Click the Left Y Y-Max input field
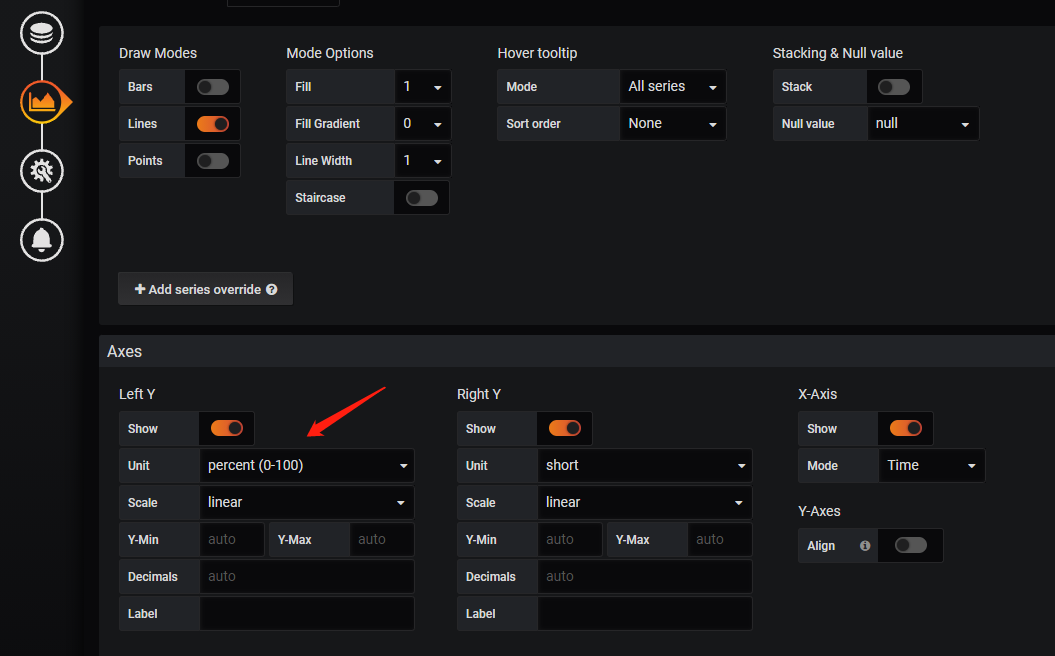Image resolution: width=1055 pixels, height=656 pixels. (x=381, y=540)
